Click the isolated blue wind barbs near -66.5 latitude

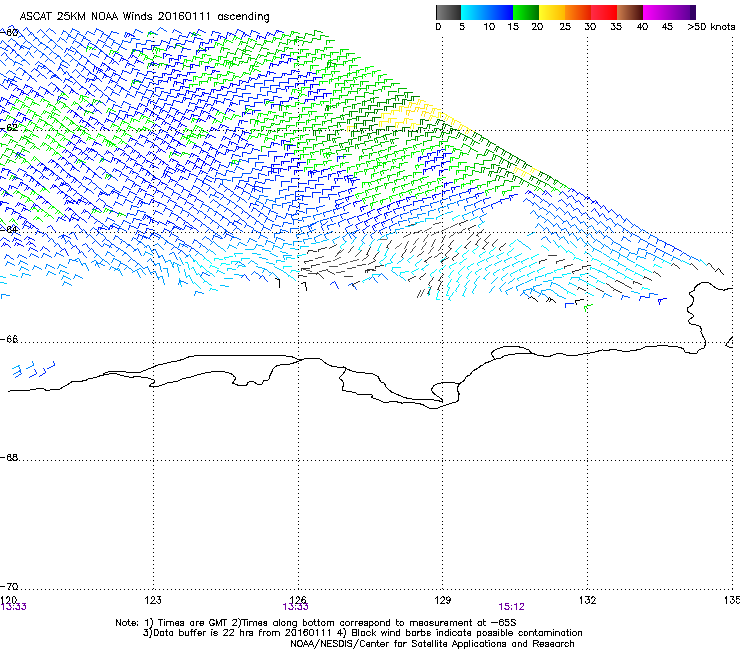[32, 369]
